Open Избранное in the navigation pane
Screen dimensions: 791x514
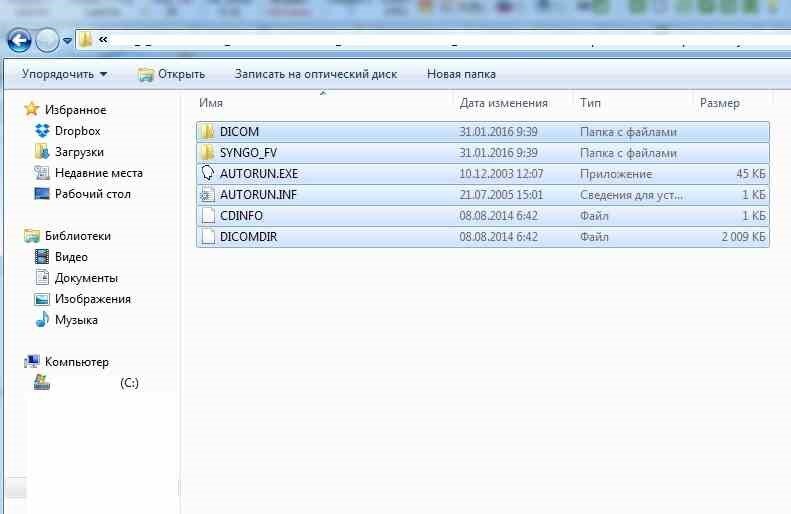pos(75,110)
